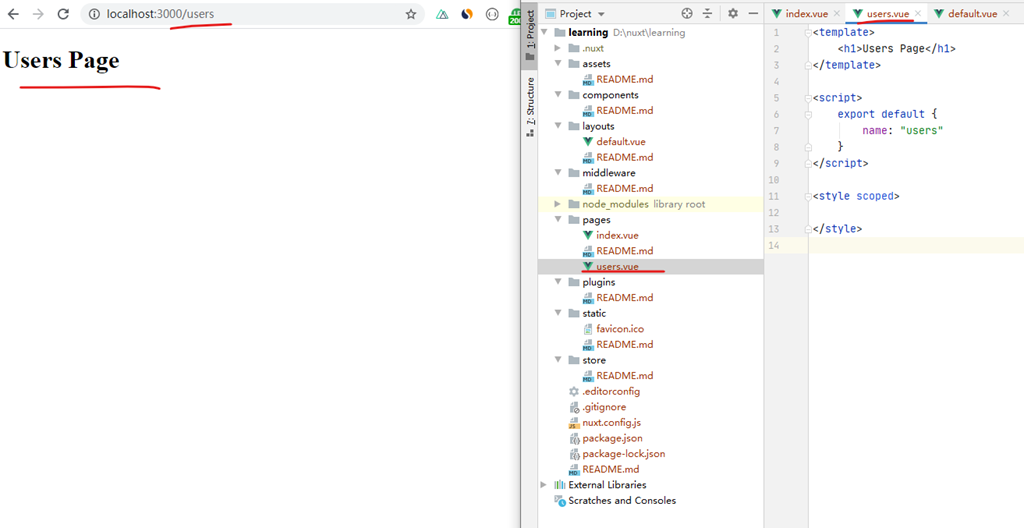Open package-lock.json file
The image size is (1024, 528).
pos(624,454)
